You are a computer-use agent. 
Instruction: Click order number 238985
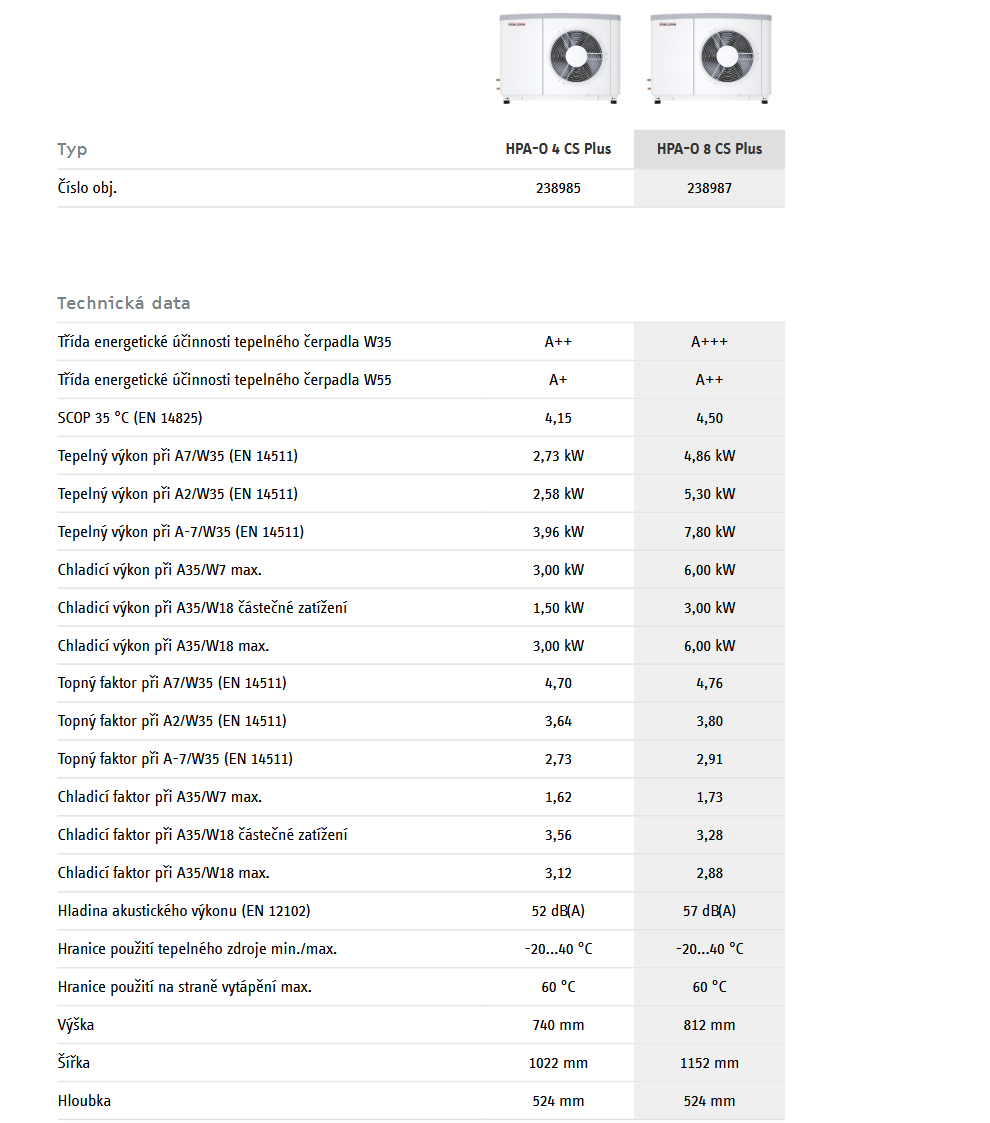coord(558,188)
